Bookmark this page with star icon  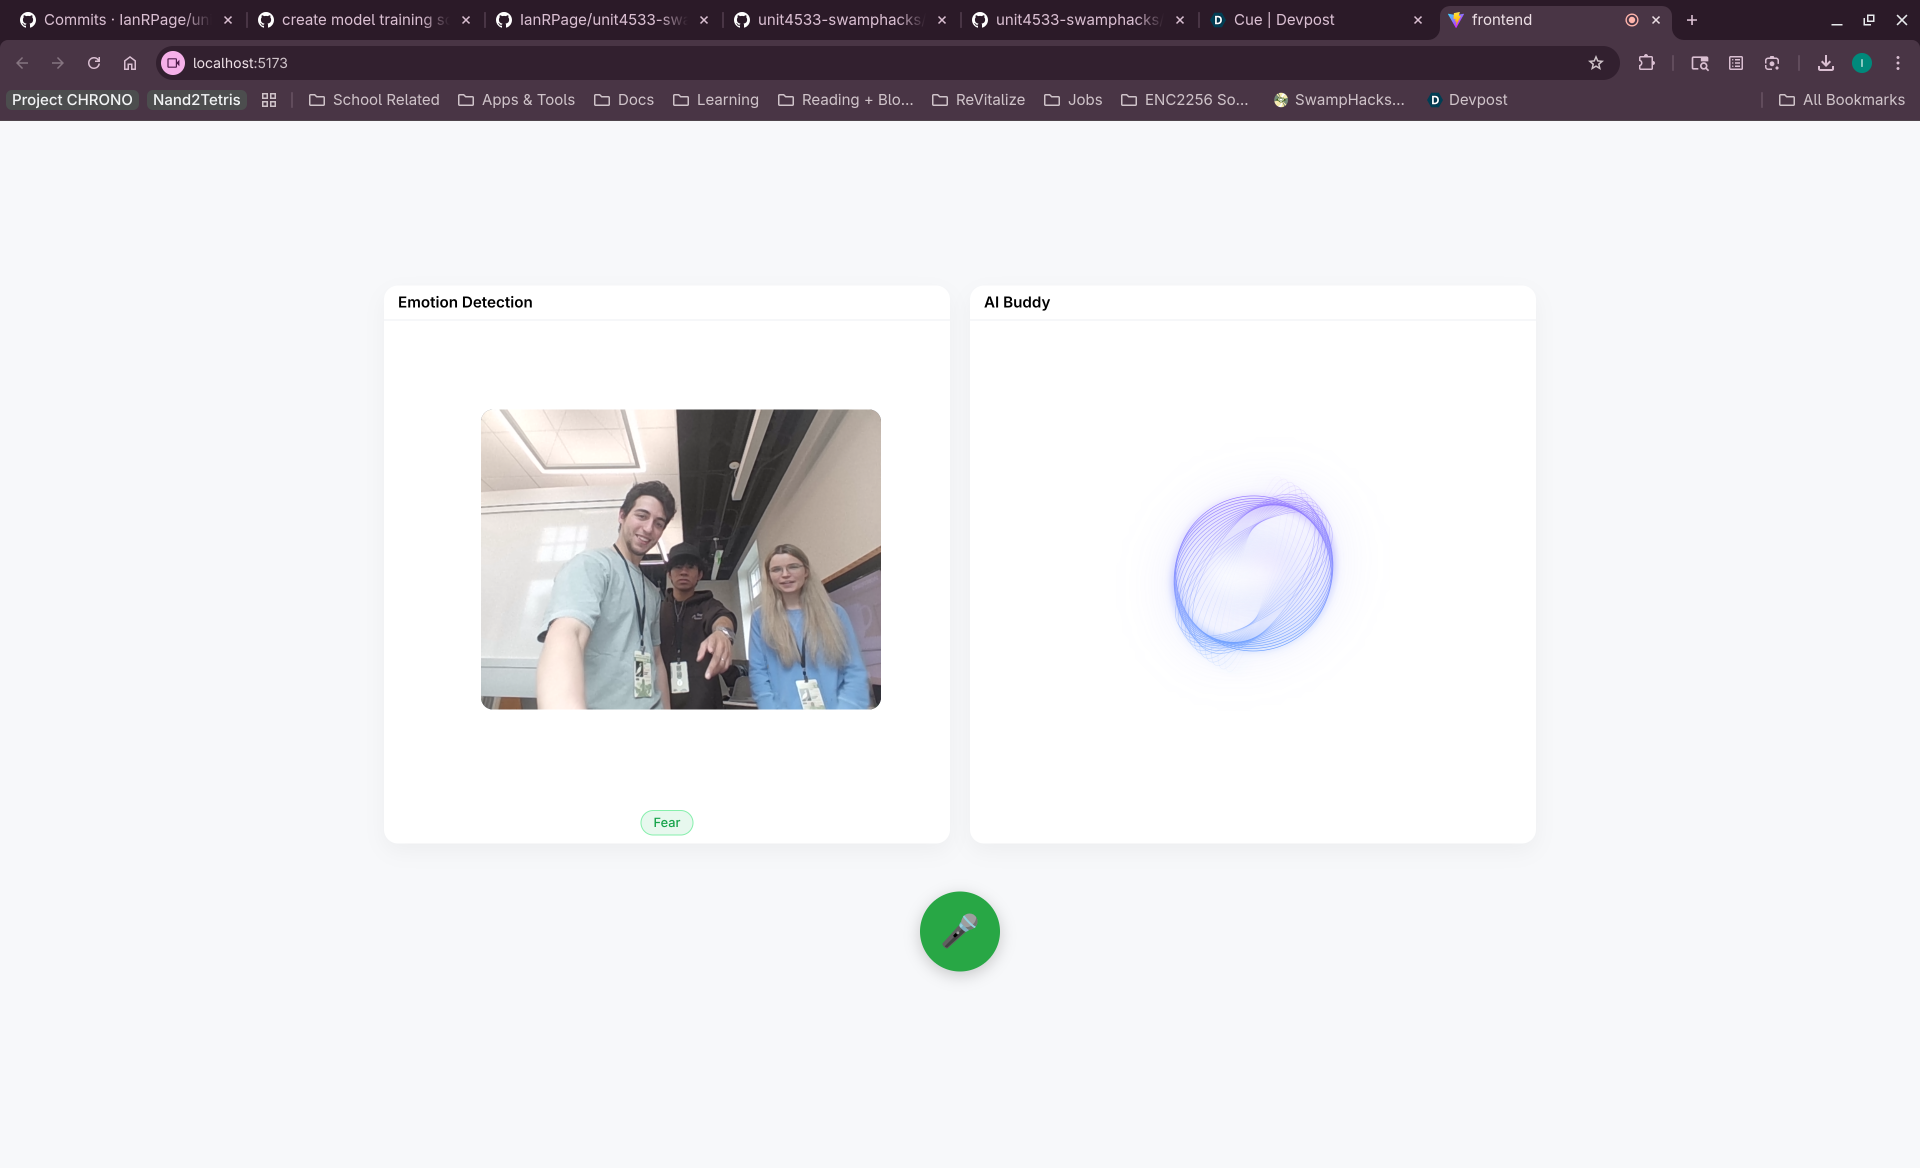(1596, 63)
